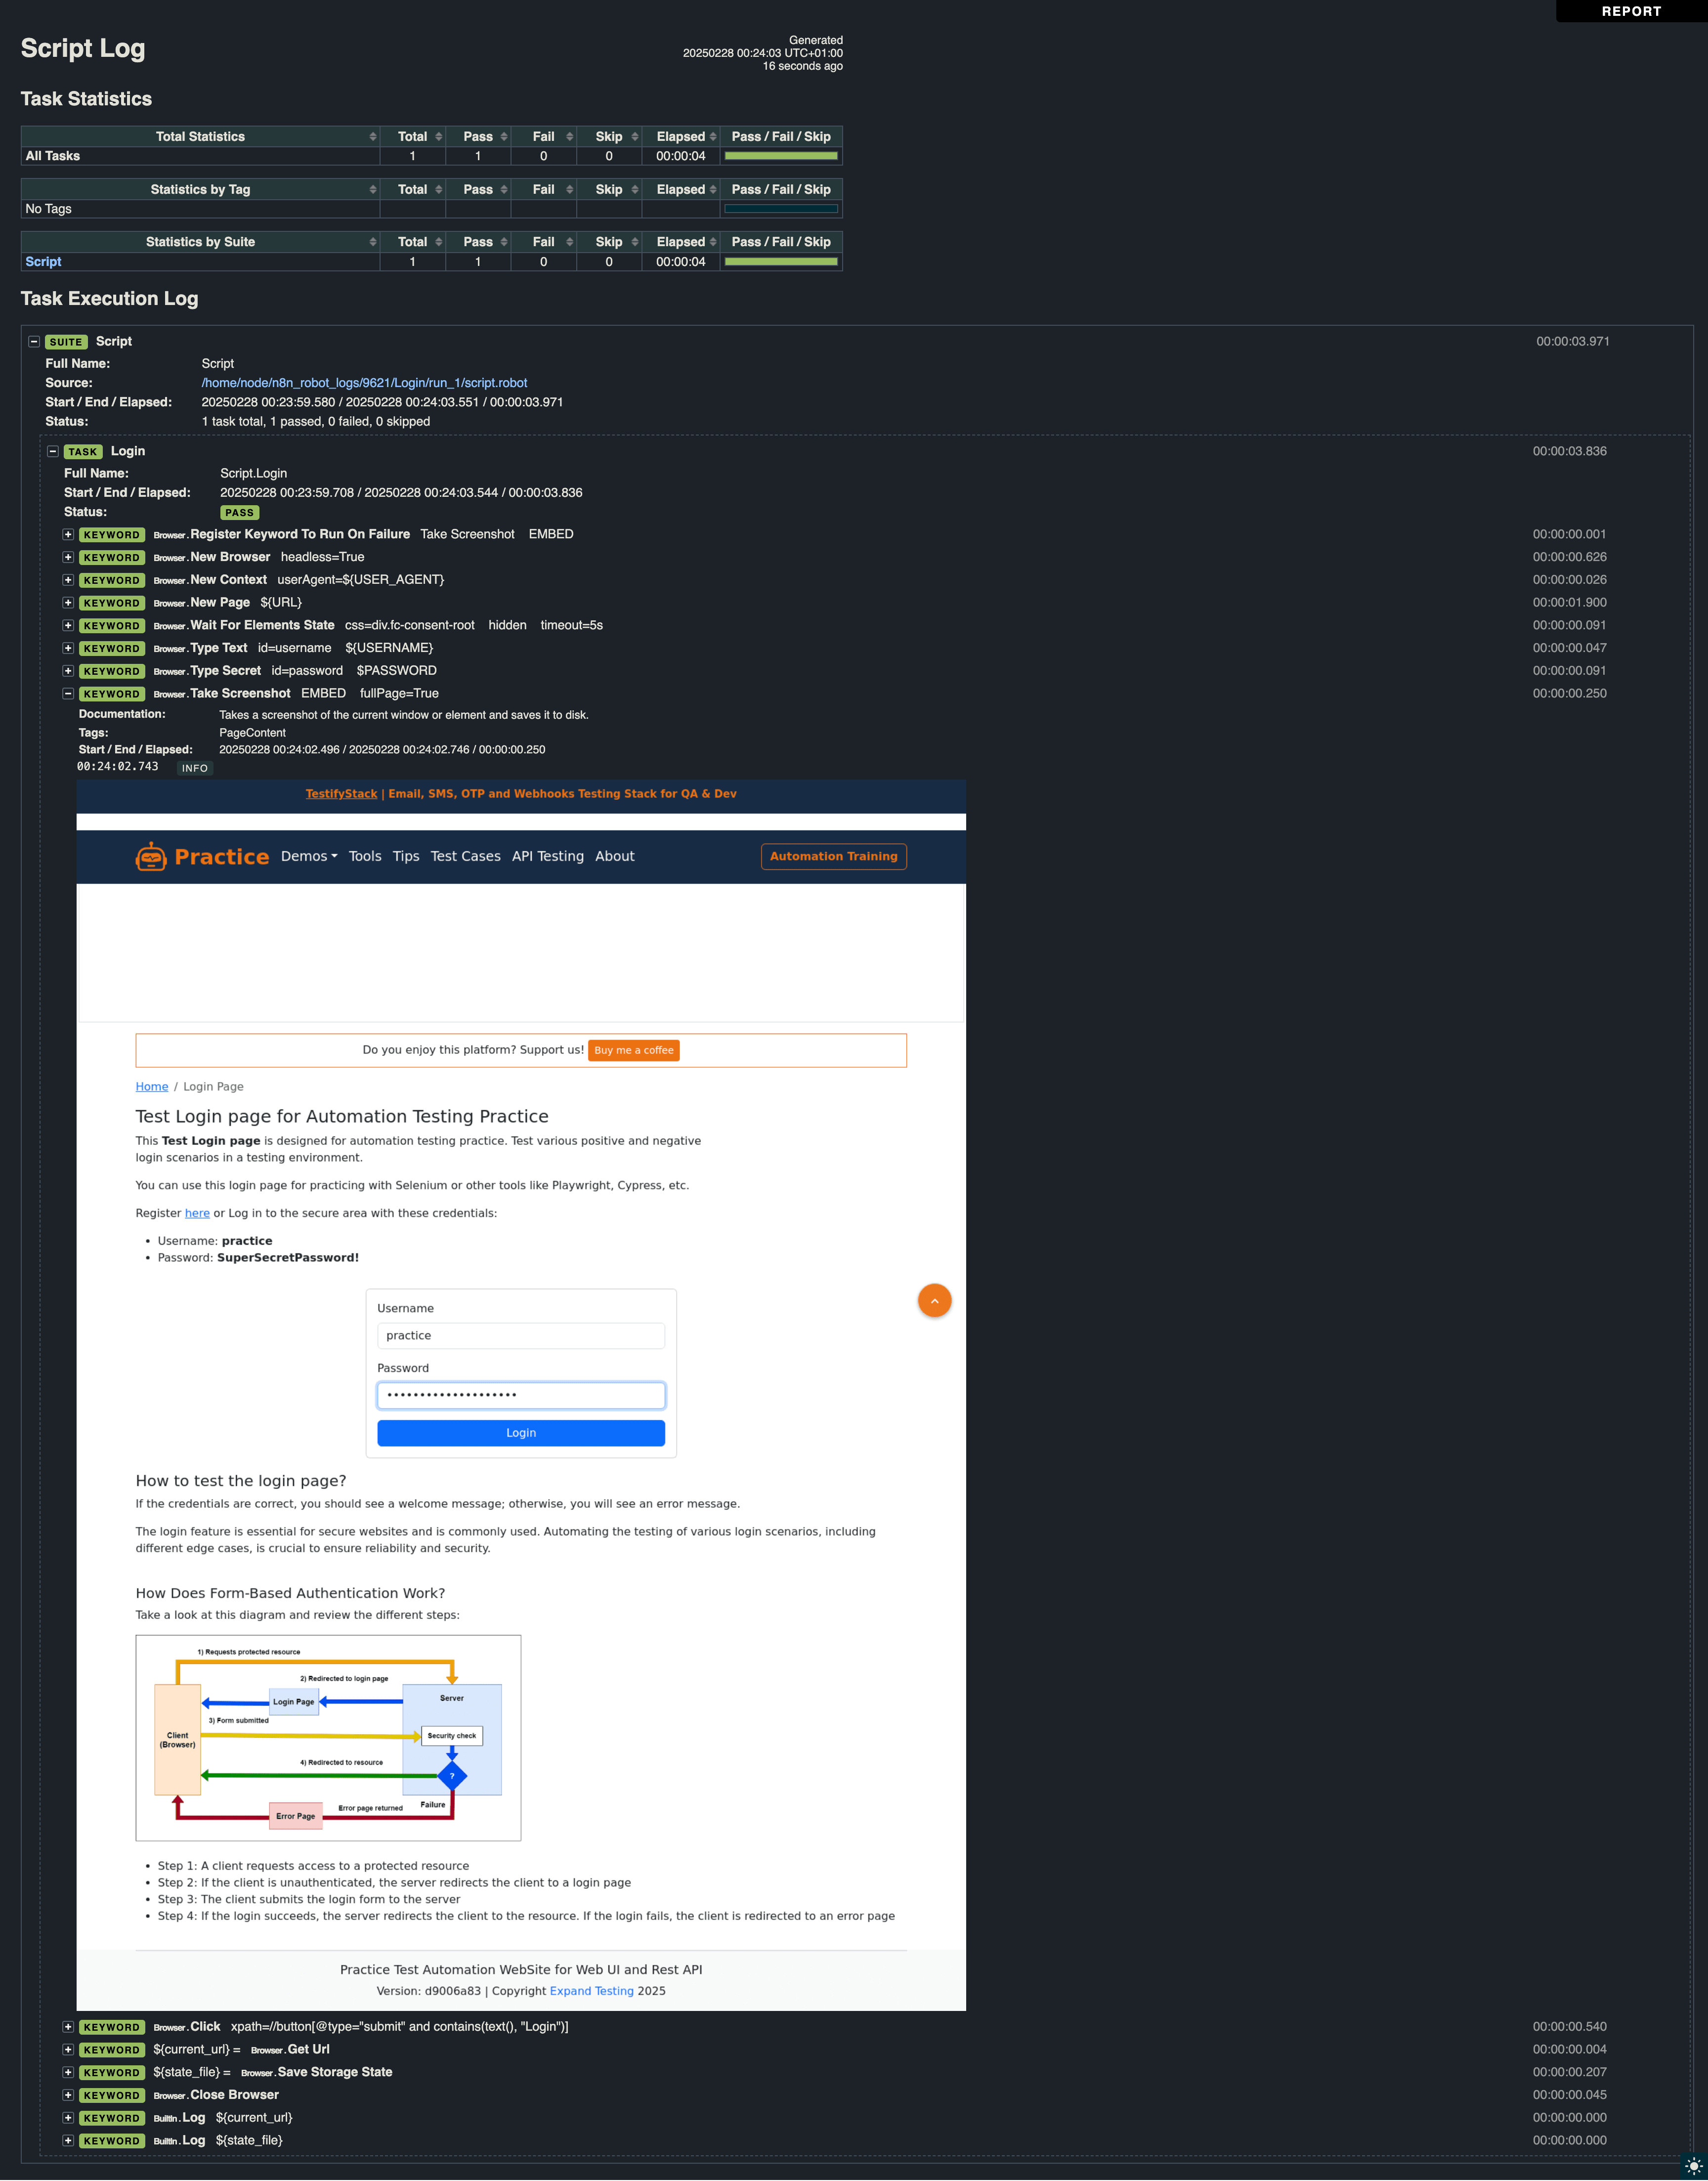
Task: Click the Buy me a coffee button
Action: tap(633, 1050)
